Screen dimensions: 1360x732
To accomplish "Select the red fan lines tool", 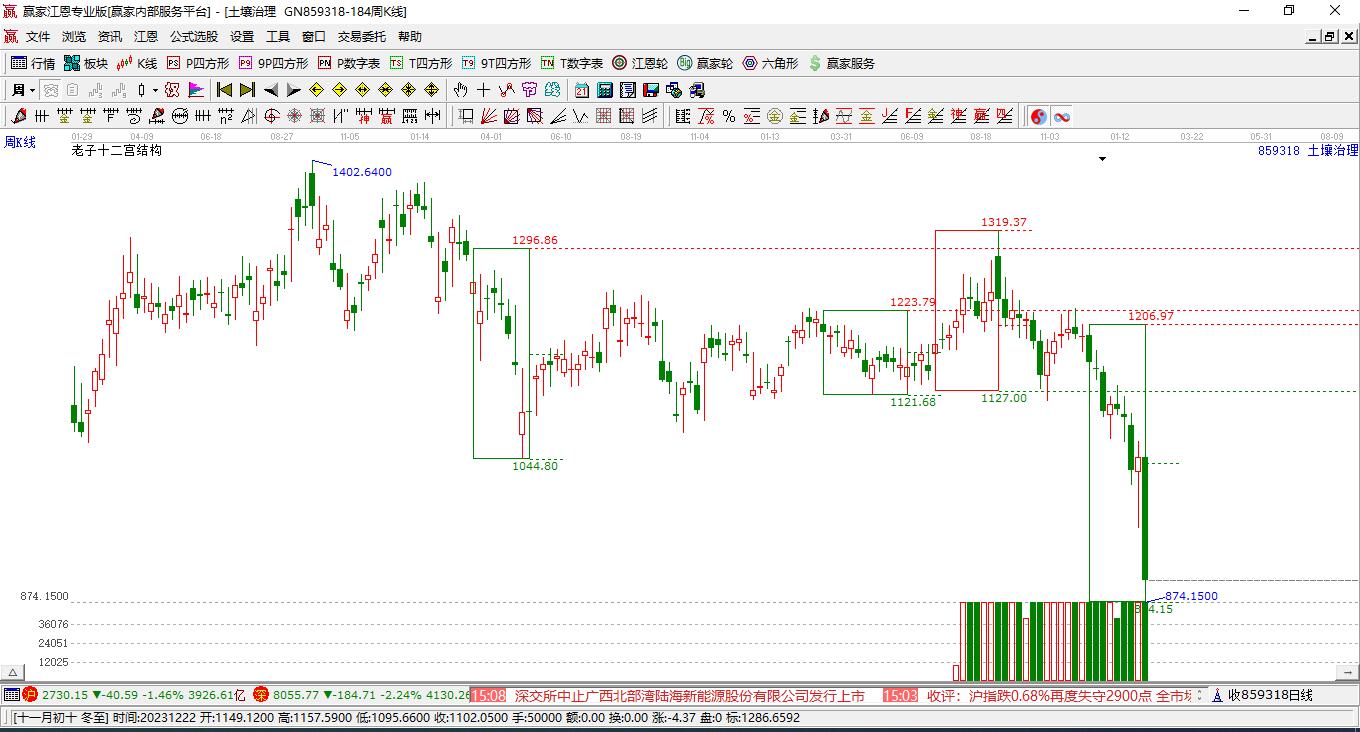I will pos(489,116).
